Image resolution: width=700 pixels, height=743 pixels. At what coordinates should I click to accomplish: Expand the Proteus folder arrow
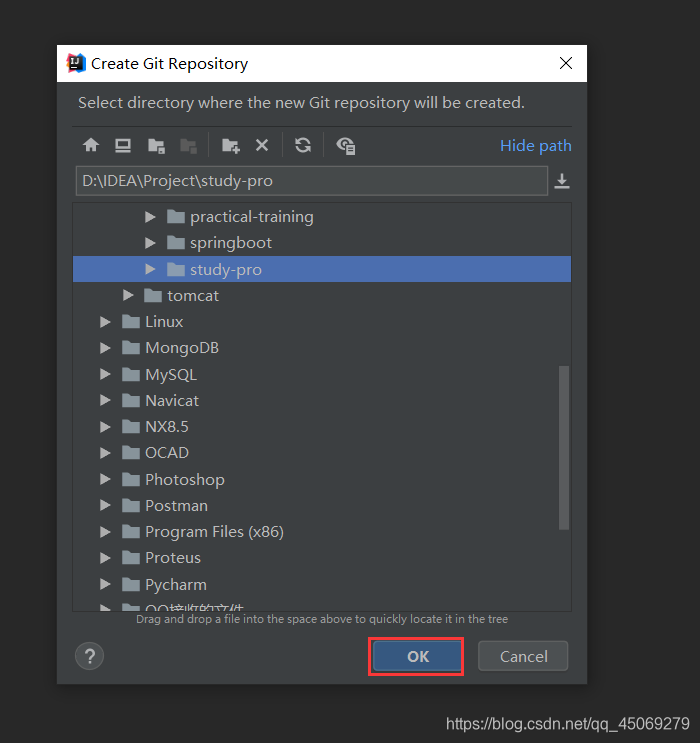point(105,558)
